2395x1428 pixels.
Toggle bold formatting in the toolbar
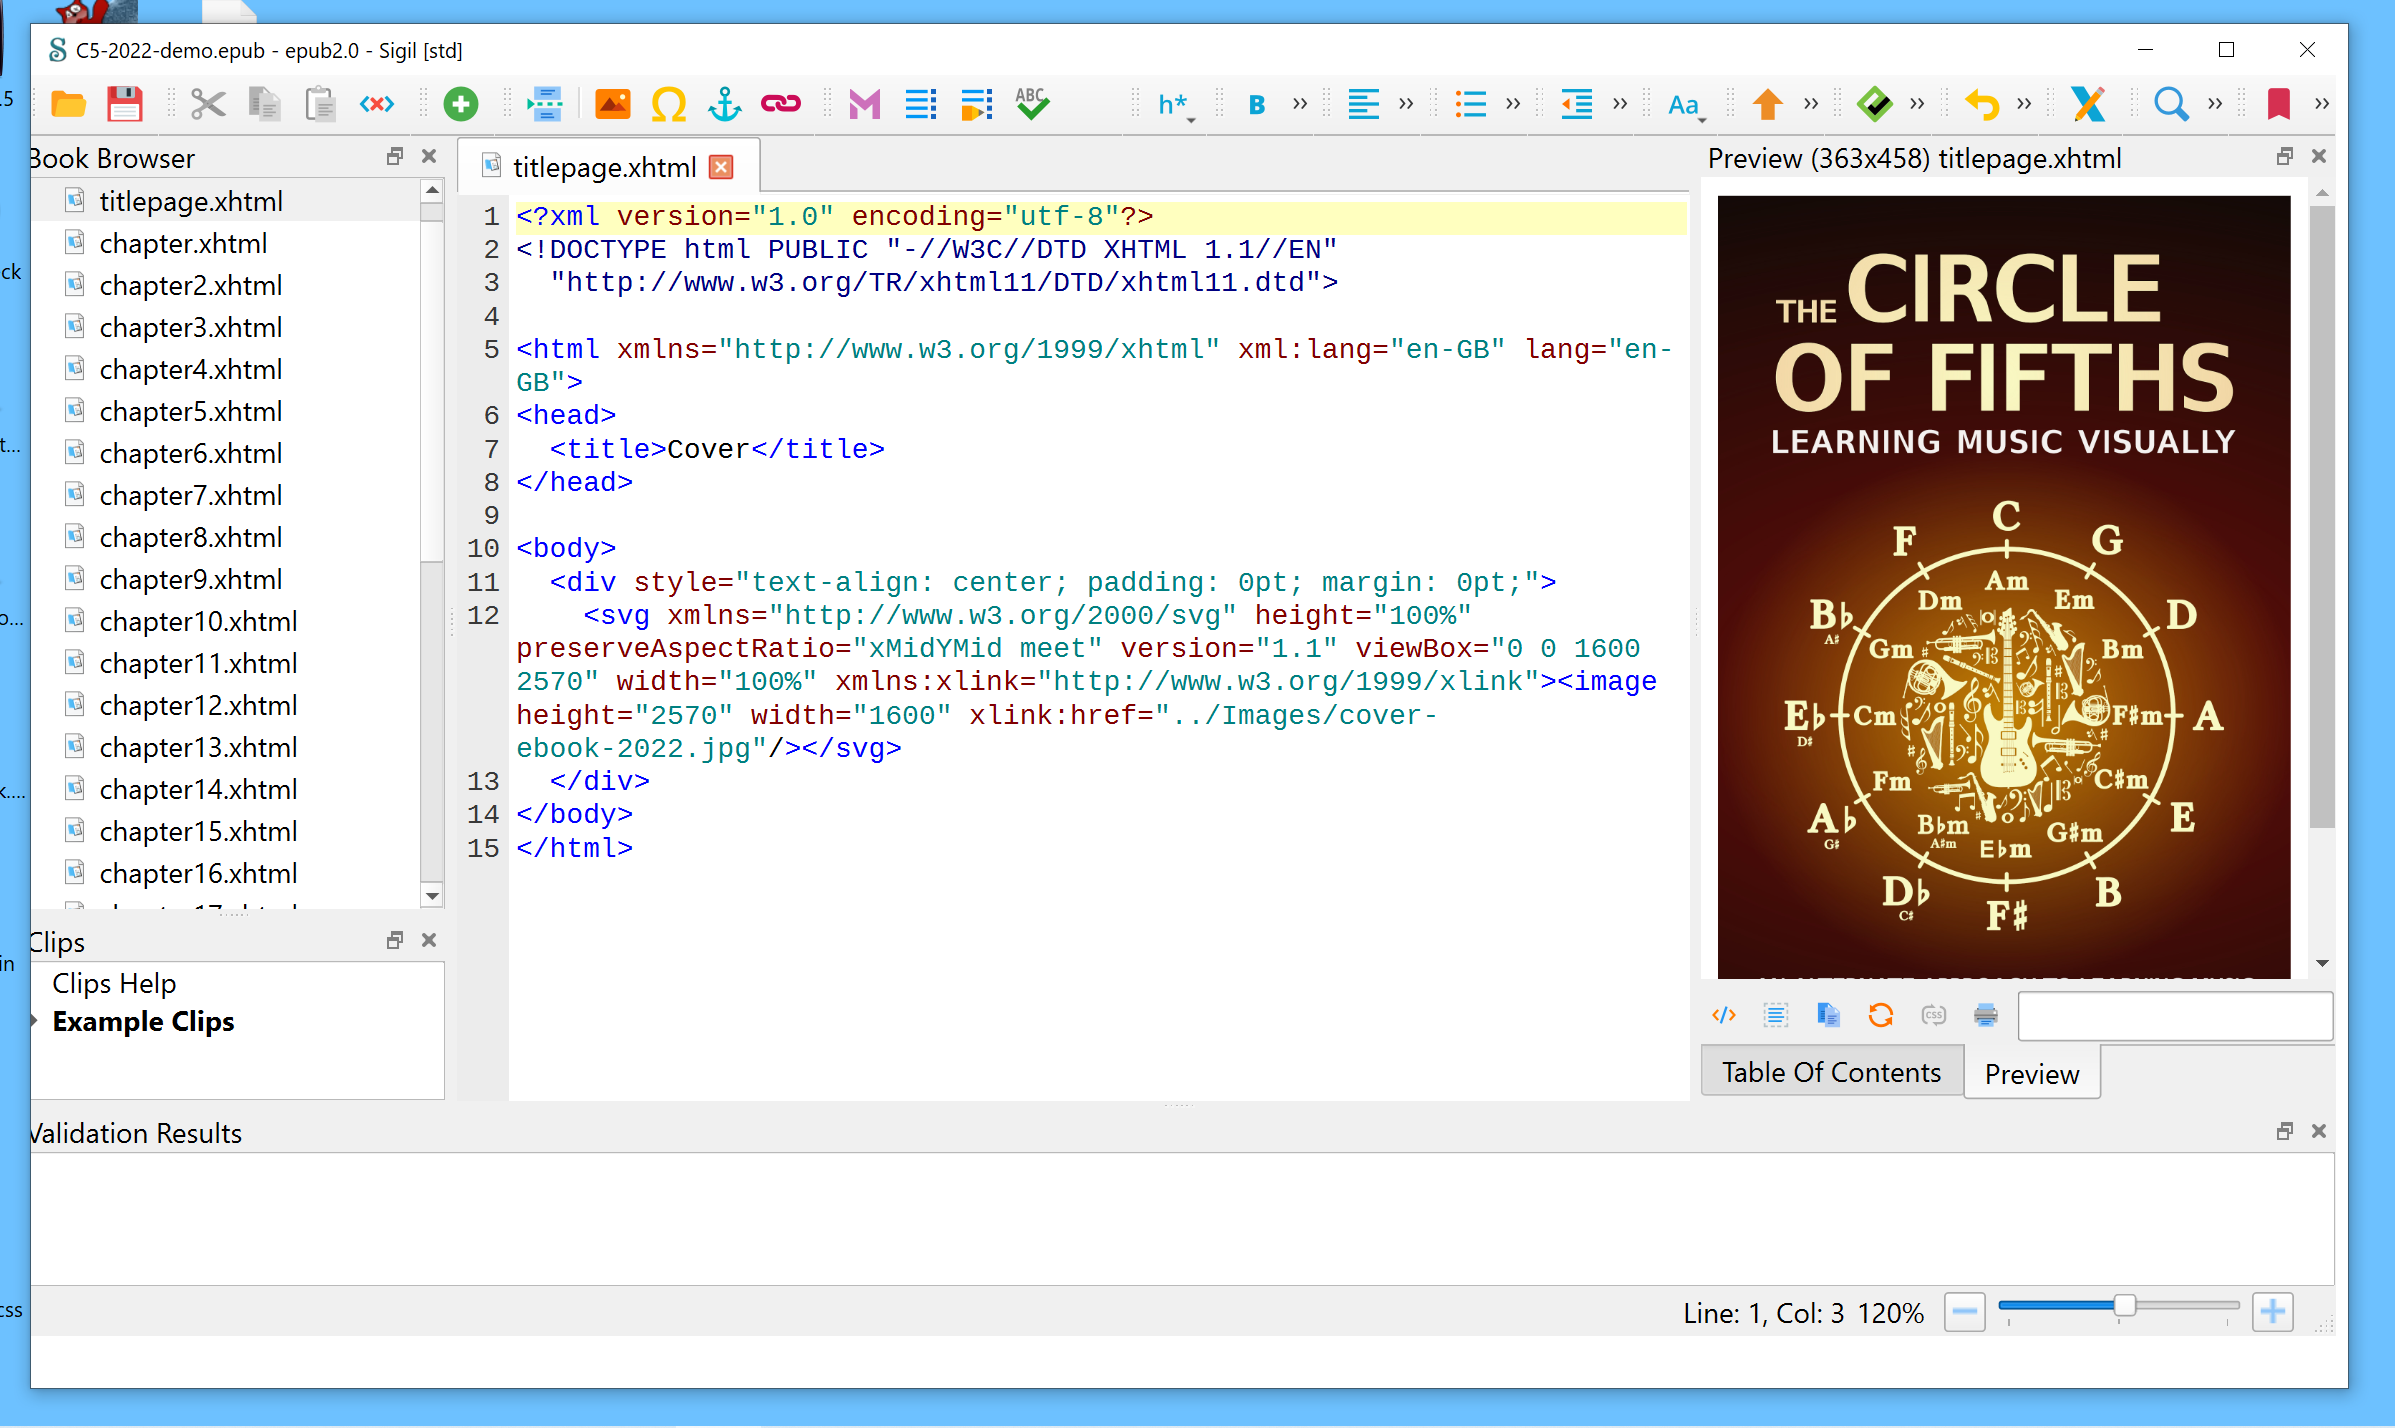[1256, 104]
